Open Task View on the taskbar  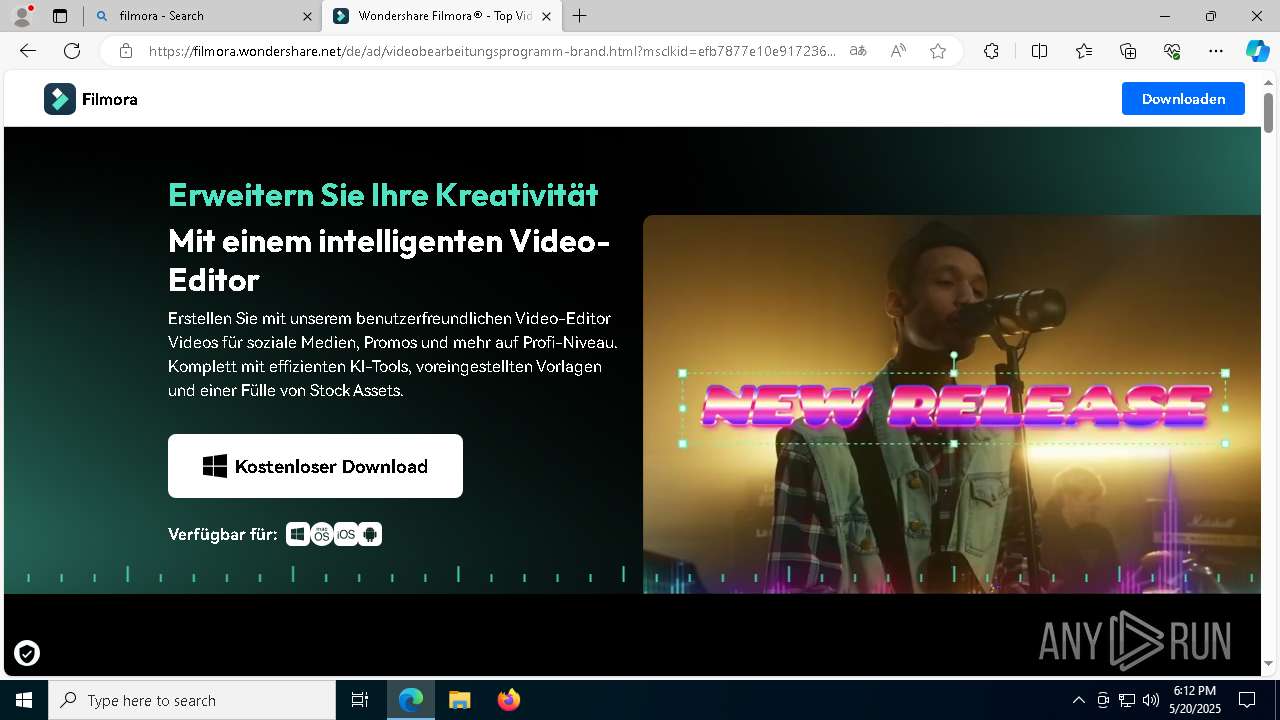click(x=360, y=700)
